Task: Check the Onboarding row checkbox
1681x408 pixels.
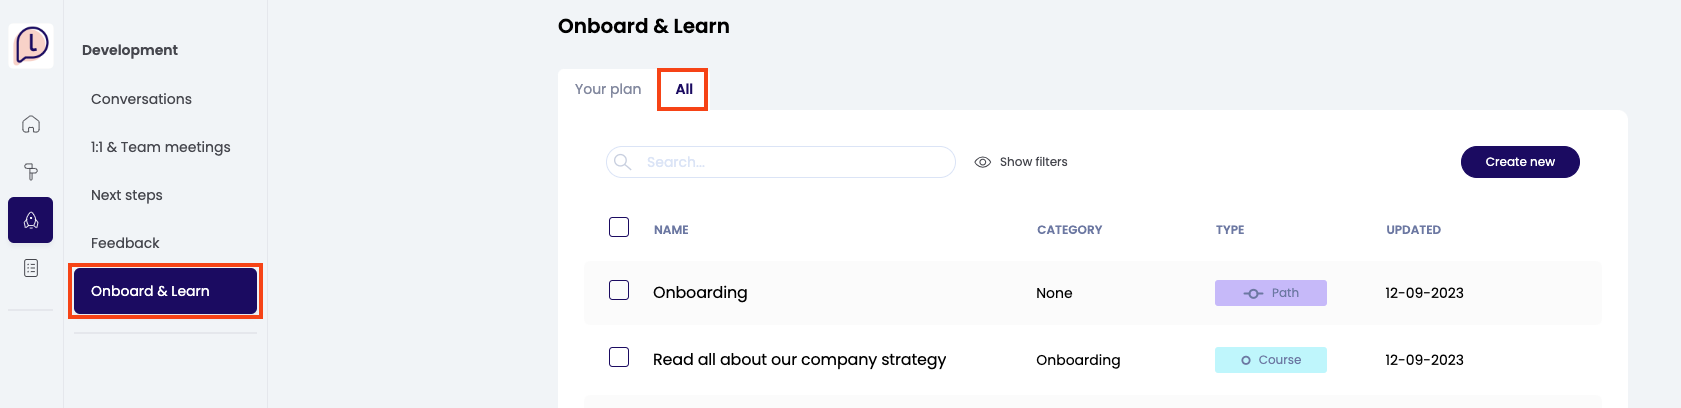Action: [619, 290]
